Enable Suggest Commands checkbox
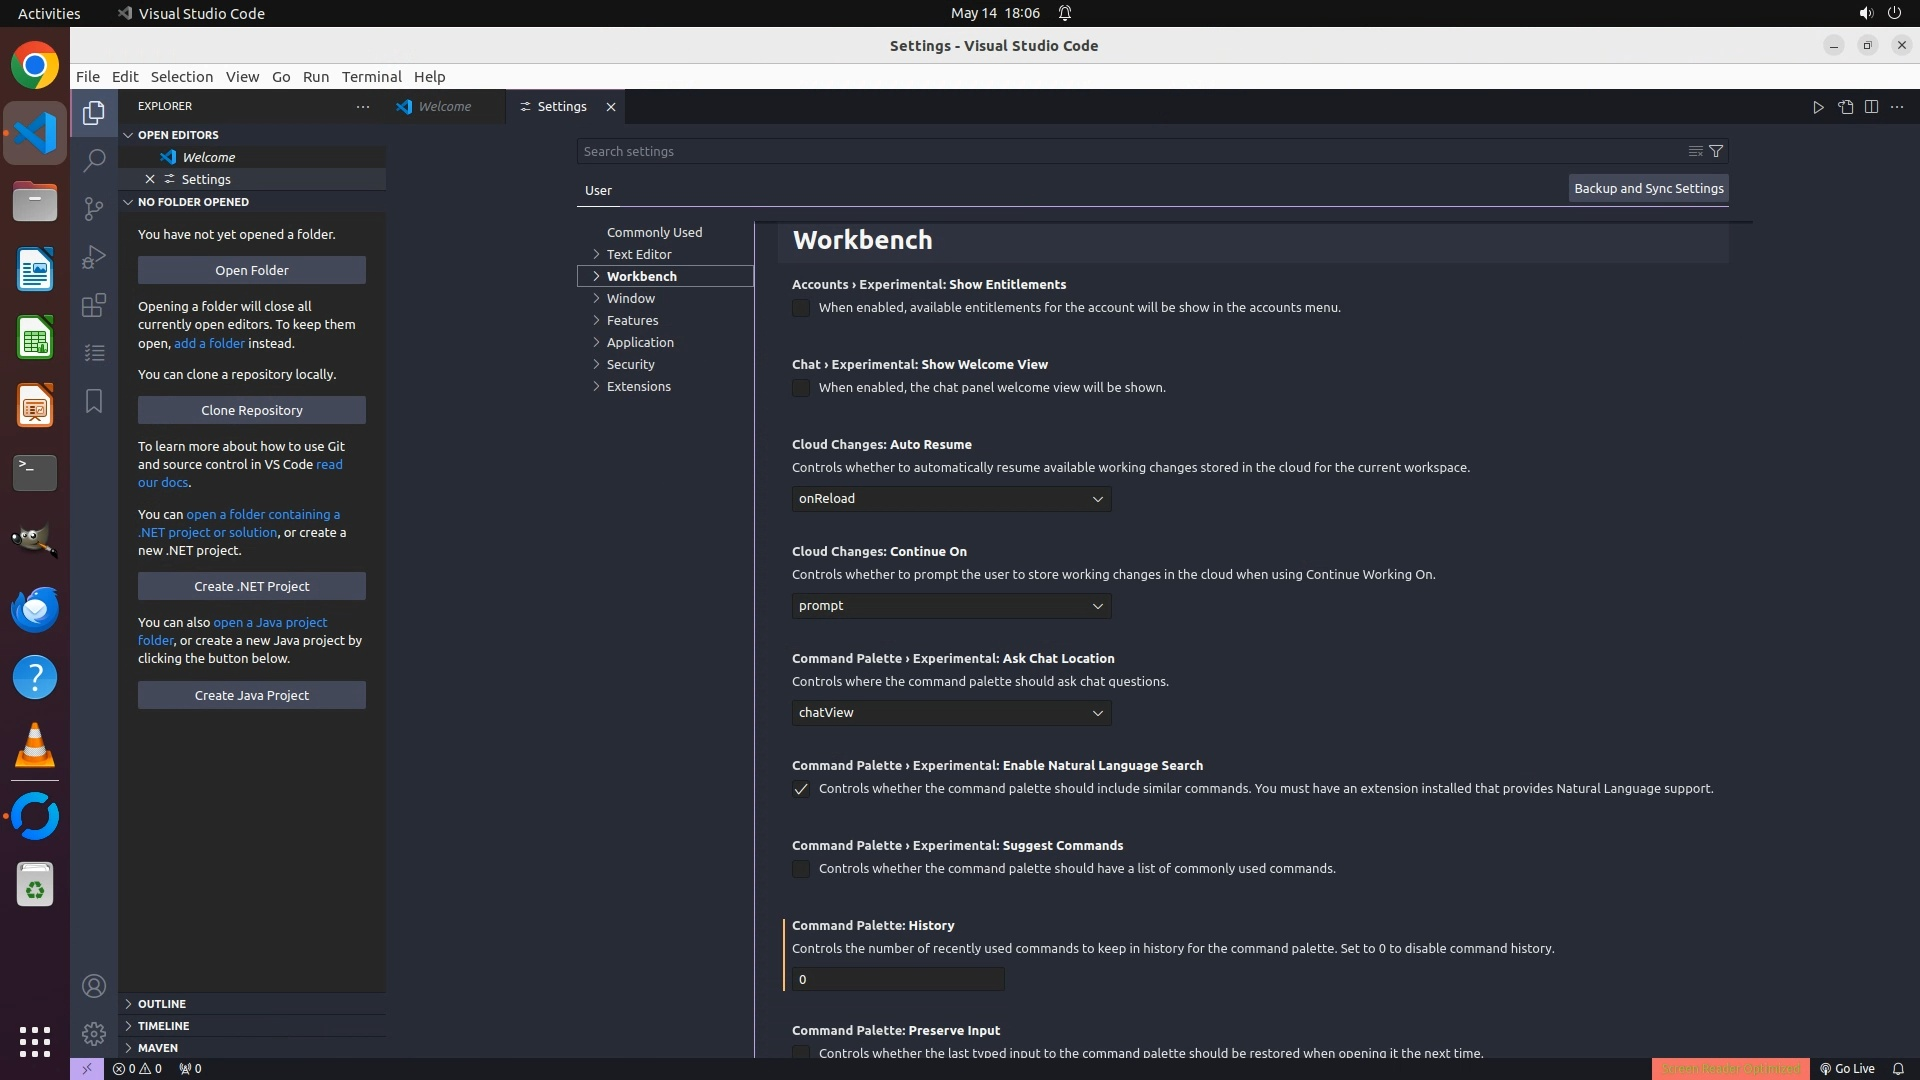Screen dimensions: 1920x1080 pos(801,869)
